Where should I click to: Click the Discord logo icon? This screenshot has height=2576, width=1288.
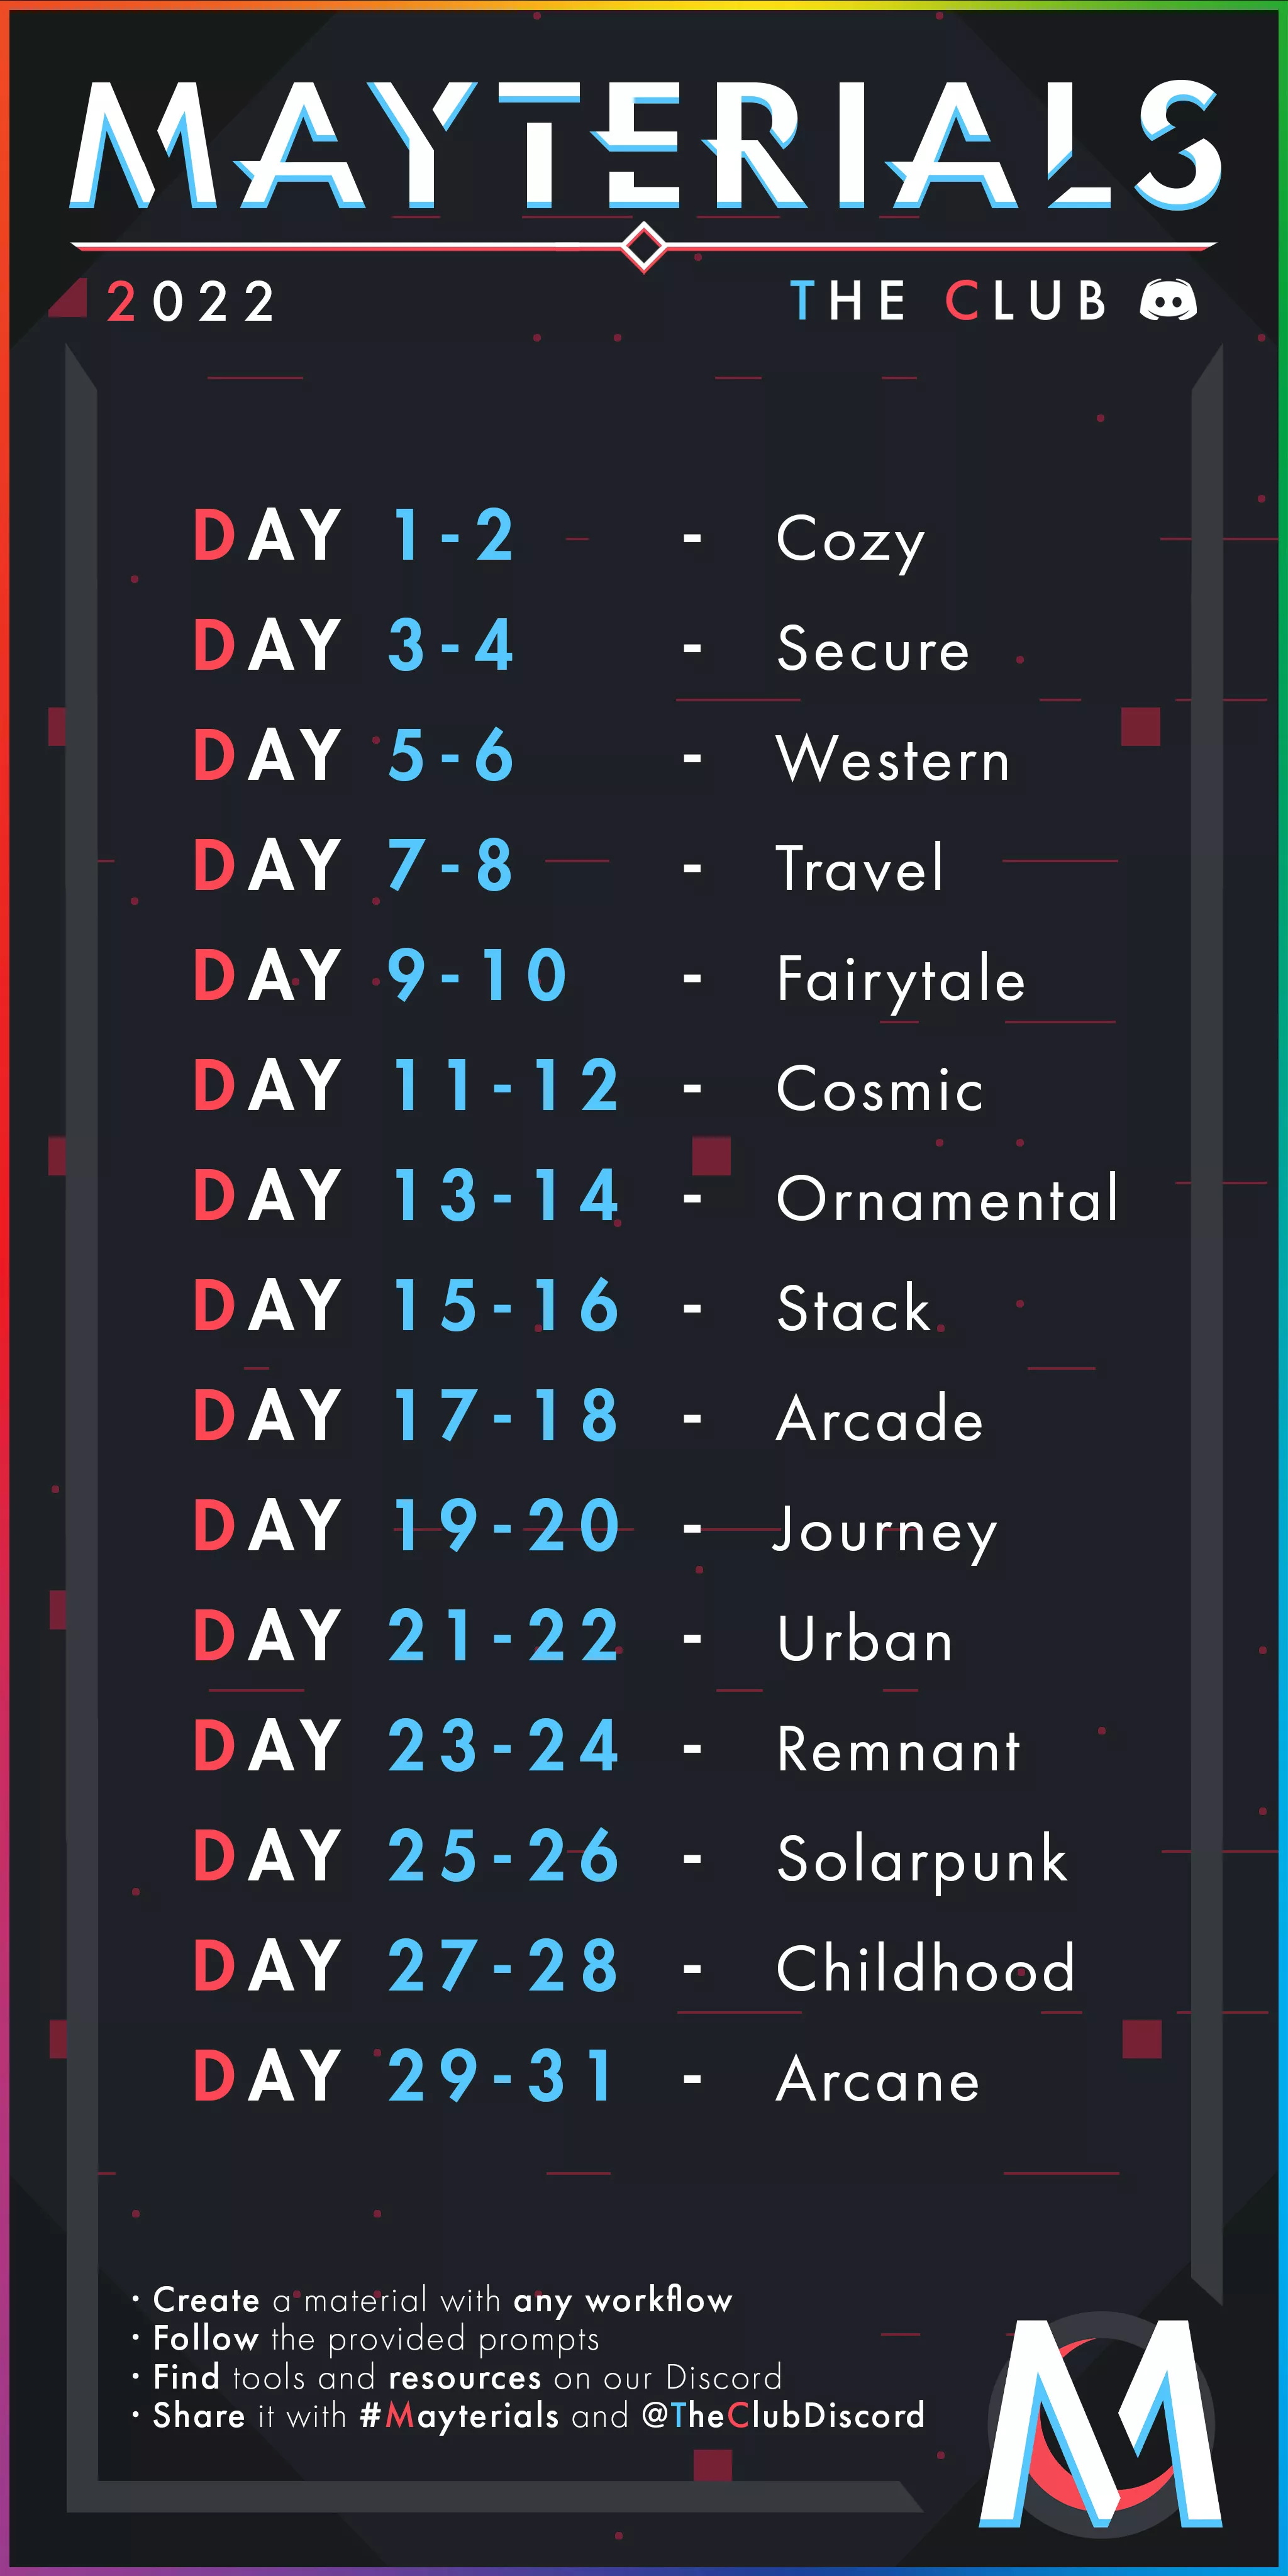pos(1168,300)
